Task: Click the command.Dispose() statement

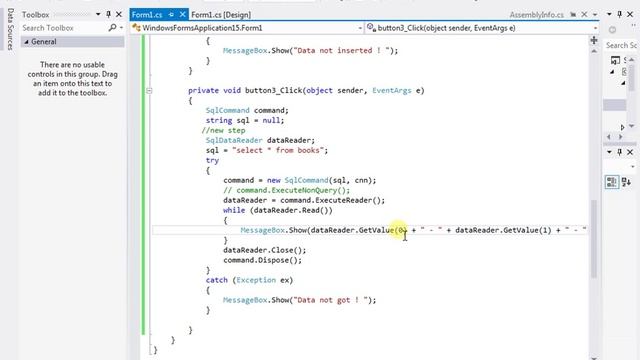Action: (262, 260)
